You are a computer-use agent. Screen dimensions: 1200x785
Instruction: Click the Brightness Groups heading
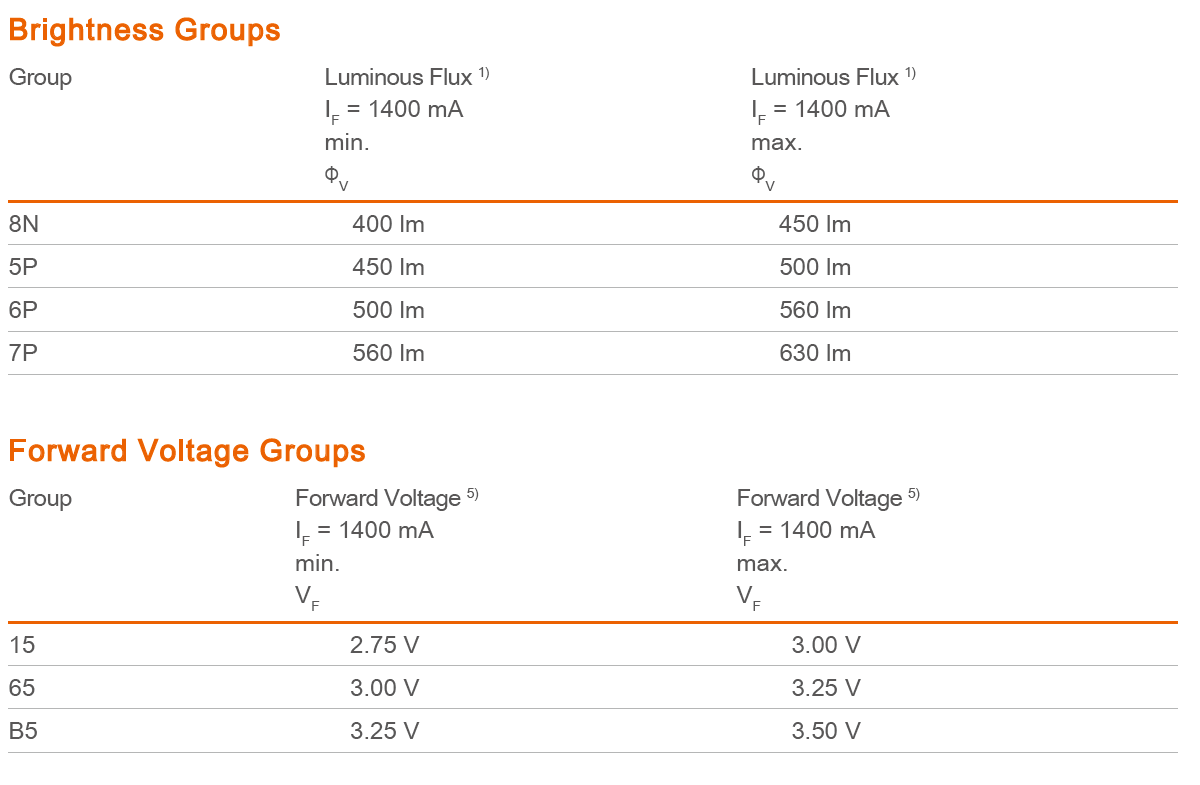point(144,30)
